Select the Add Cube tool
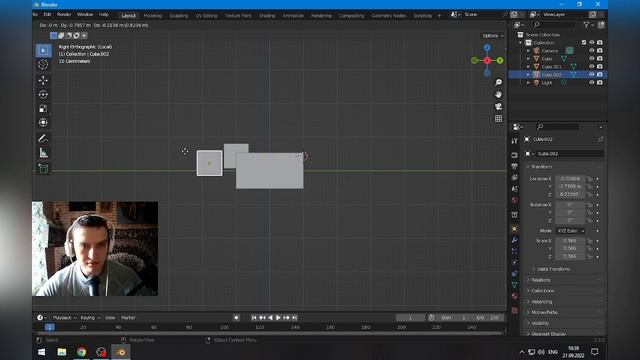The image size is (640, 360). [43, 168]
